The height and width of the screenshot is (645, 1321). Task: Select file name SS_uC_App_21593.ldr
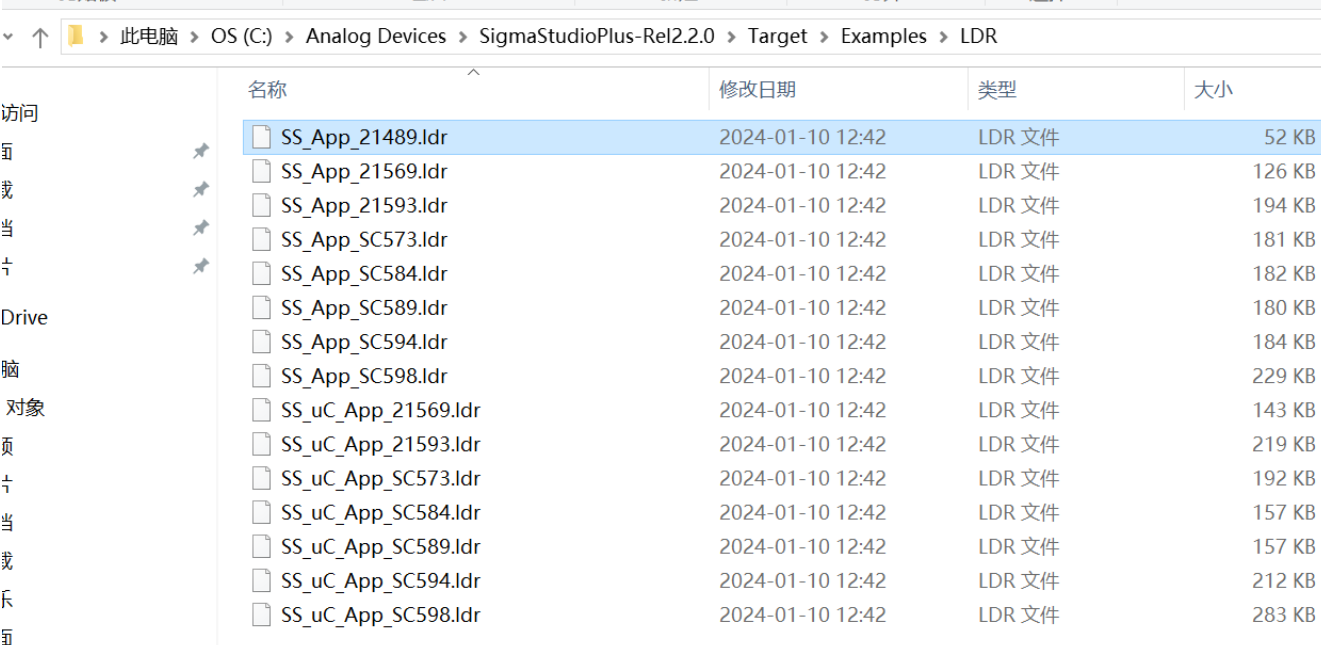click(x=381, y=443)
